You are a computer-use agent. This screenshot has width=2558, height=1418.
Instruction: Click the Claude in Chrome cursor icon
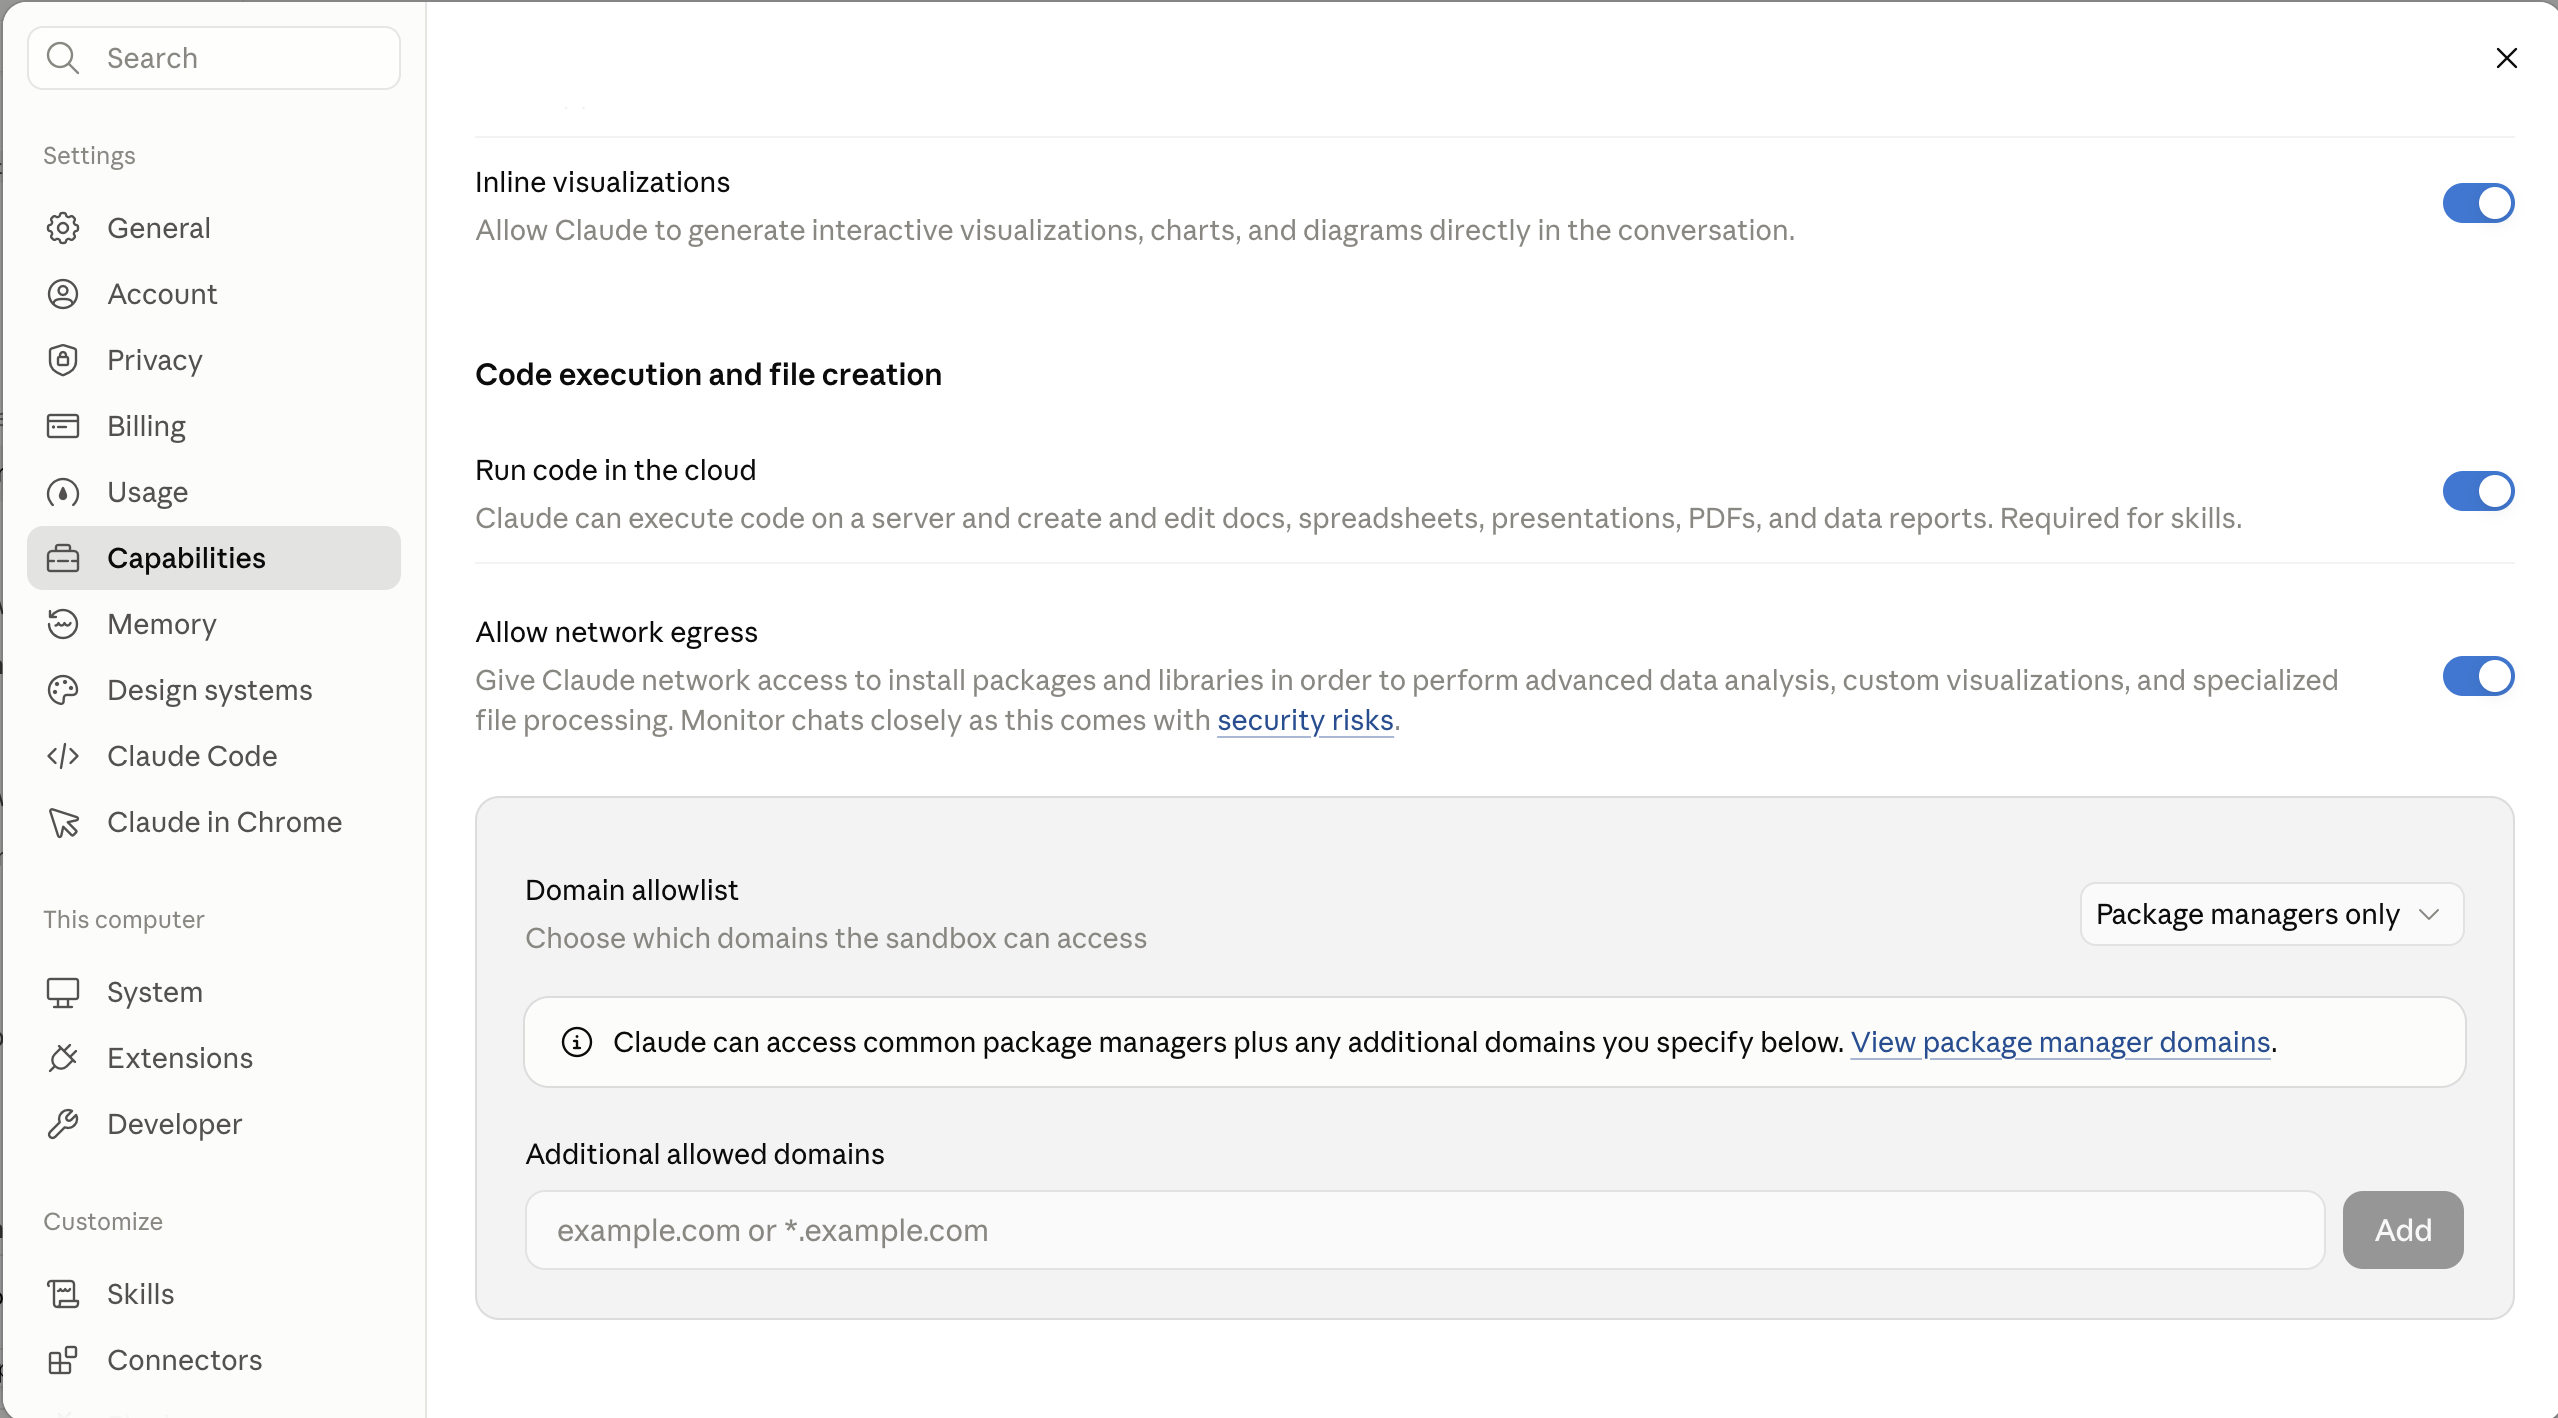(63, 822)
